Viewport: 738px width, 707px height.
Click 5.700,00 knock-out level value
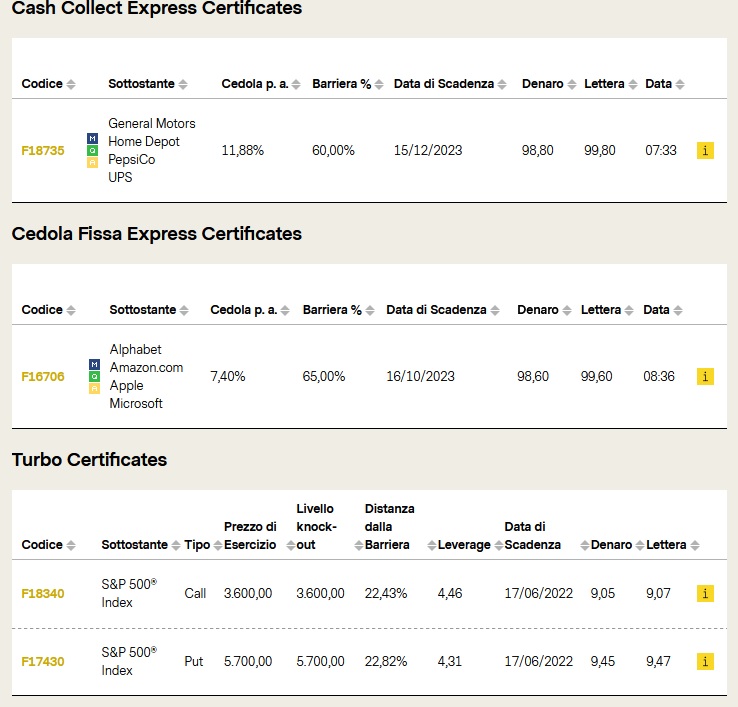point(321,661)
